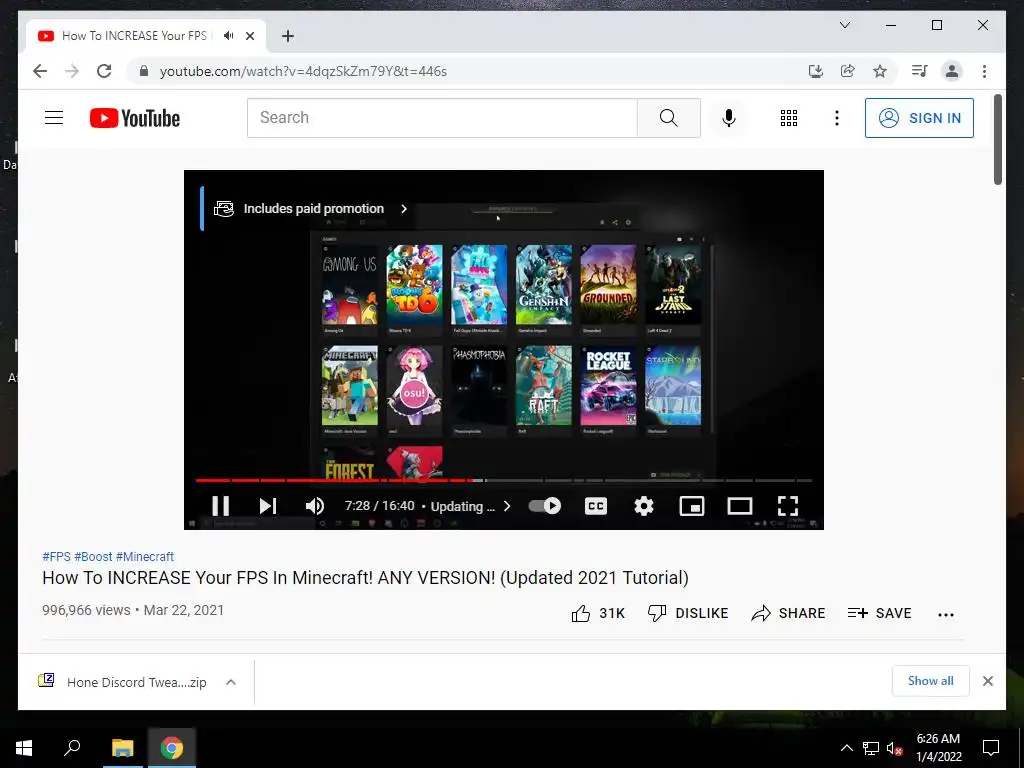Open the #Boost hashtag
The image size is (1024, 768).
(93, 556)
